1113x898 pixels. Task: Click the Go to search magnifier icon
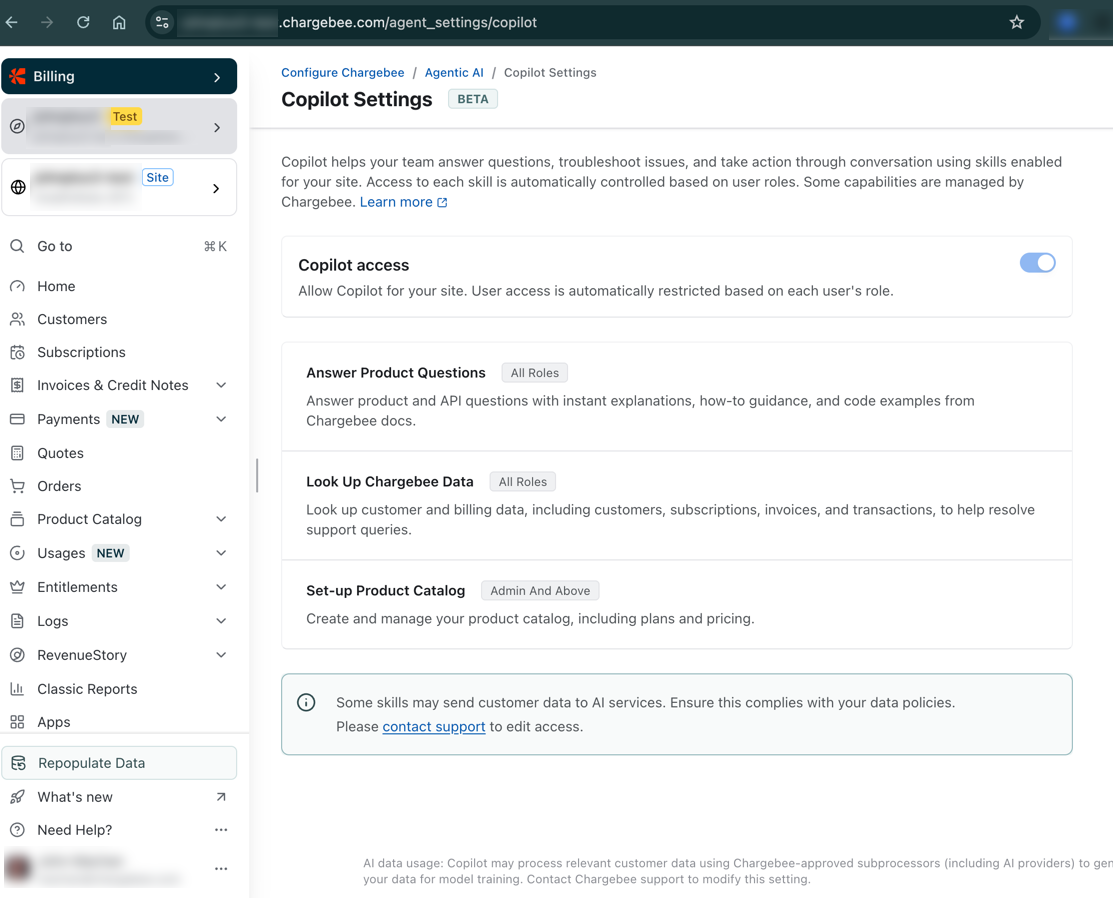18,246
